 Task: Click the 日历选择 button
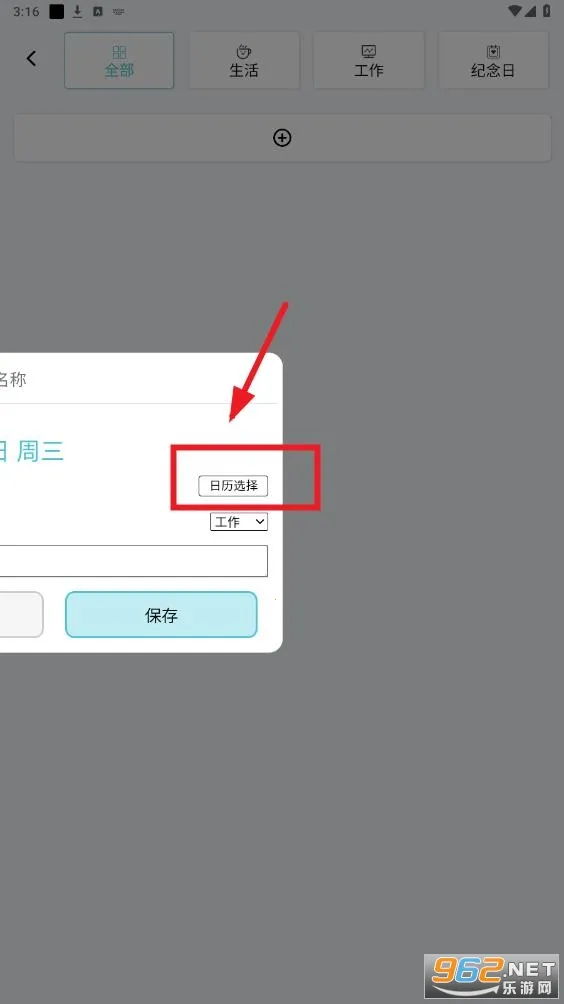233,486
